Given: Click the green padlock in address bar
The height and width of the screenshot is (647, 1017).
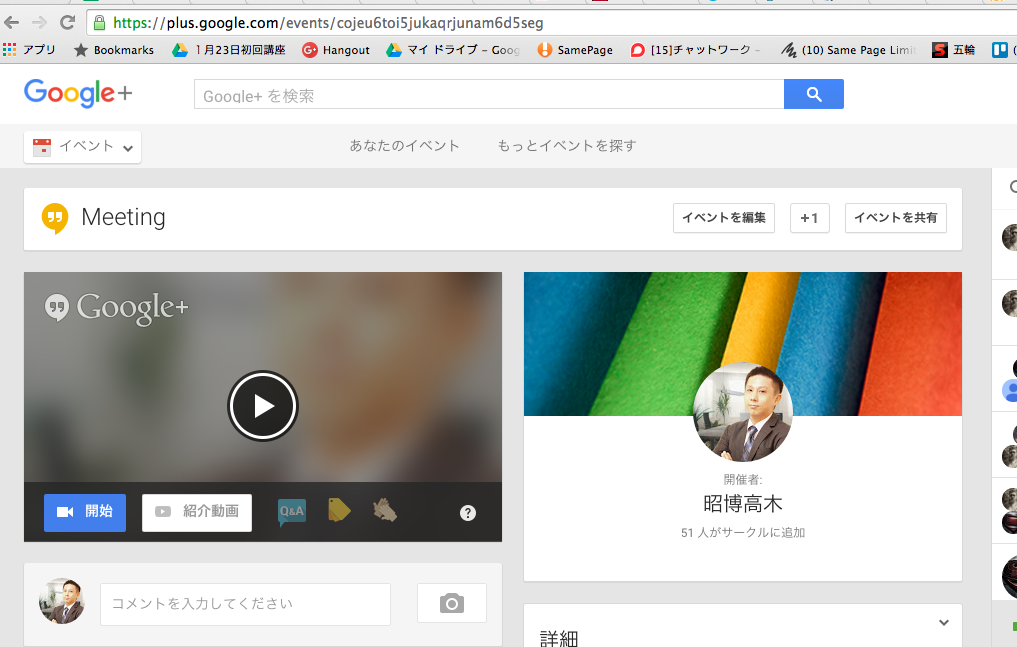Looking at the screenshot, I should [99, 23].
